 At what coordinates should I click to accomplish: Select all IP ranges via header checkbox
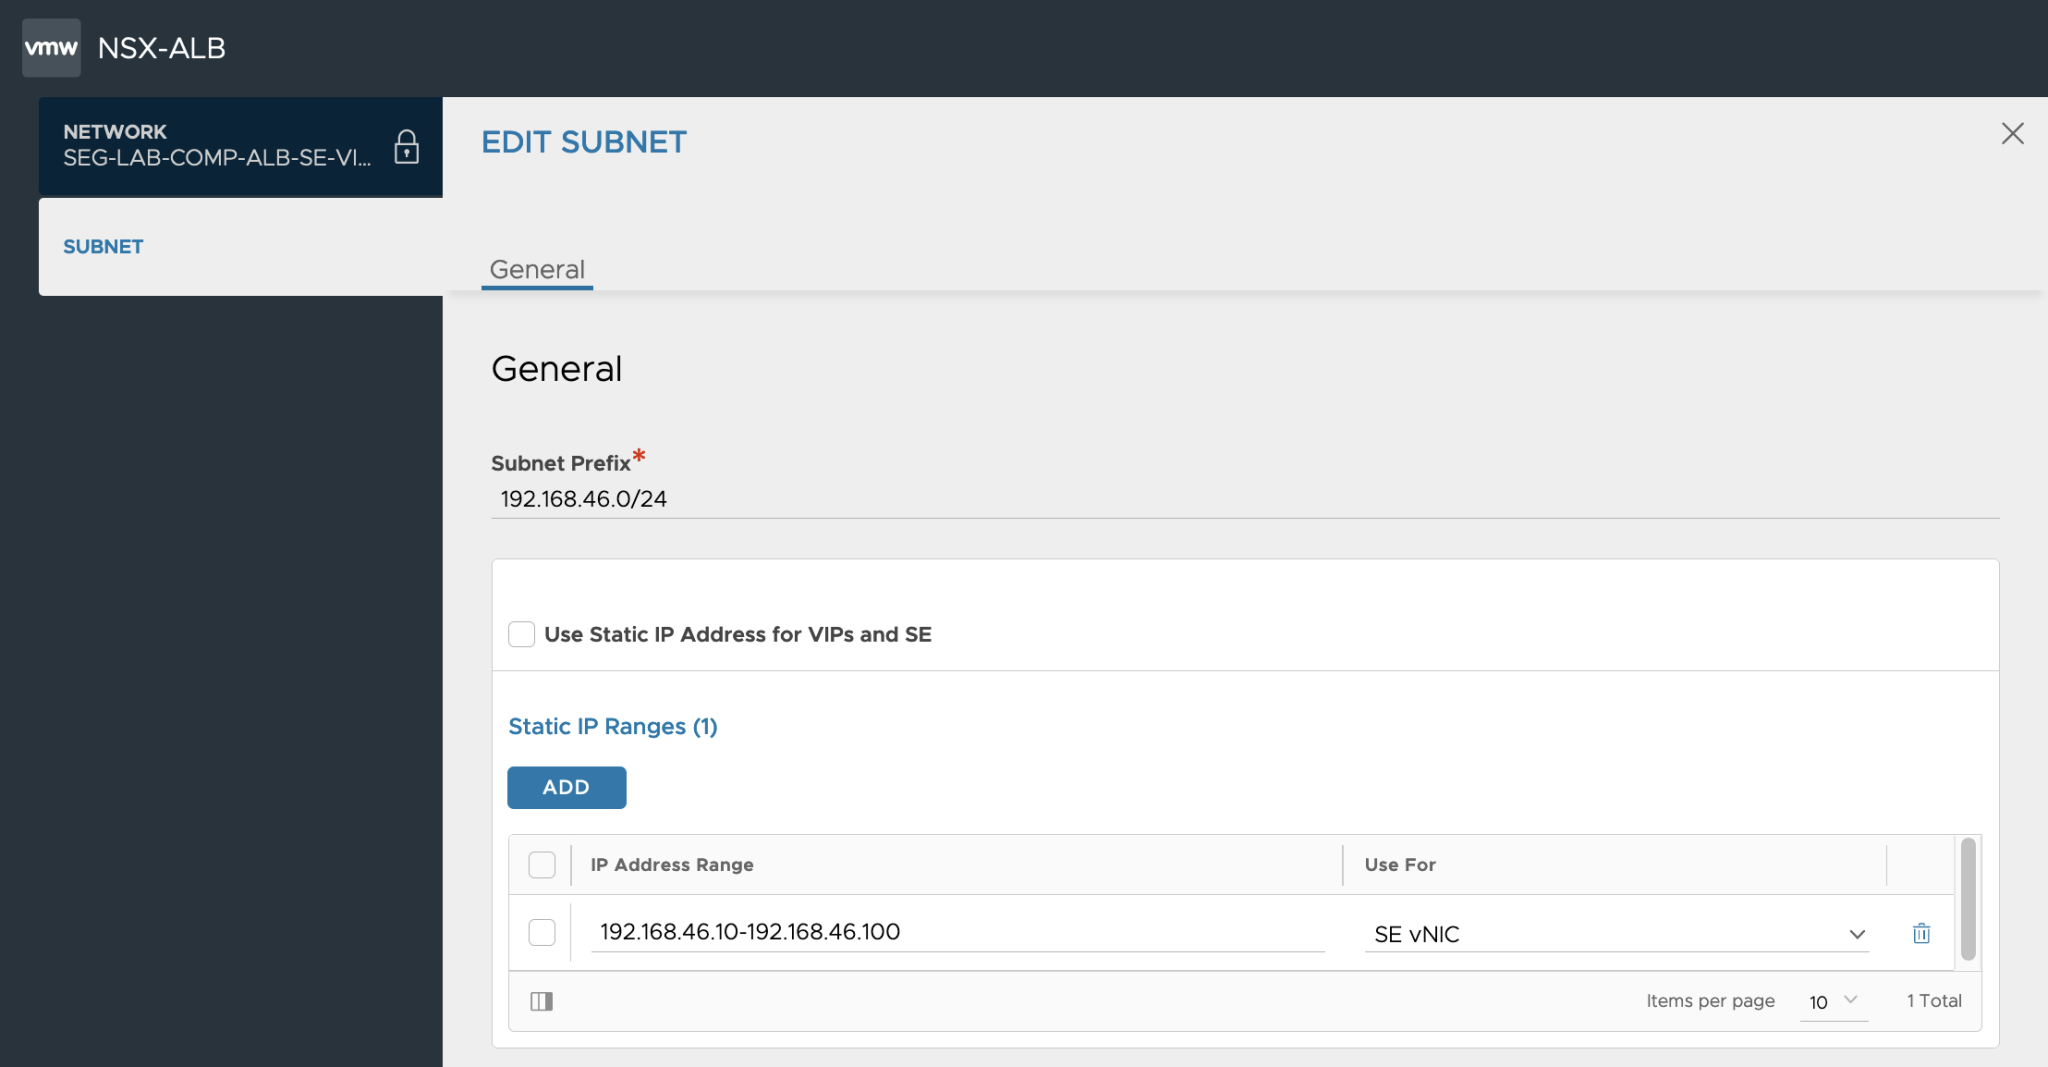pyautogui.click(x=541, y=864)
